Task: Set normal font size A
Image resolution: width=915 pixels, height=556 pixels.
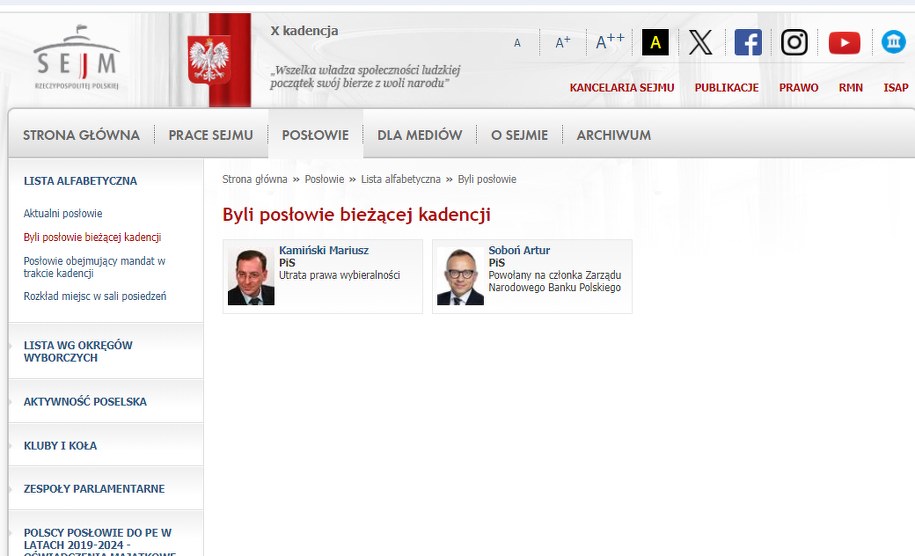Action: coord(517,43)
